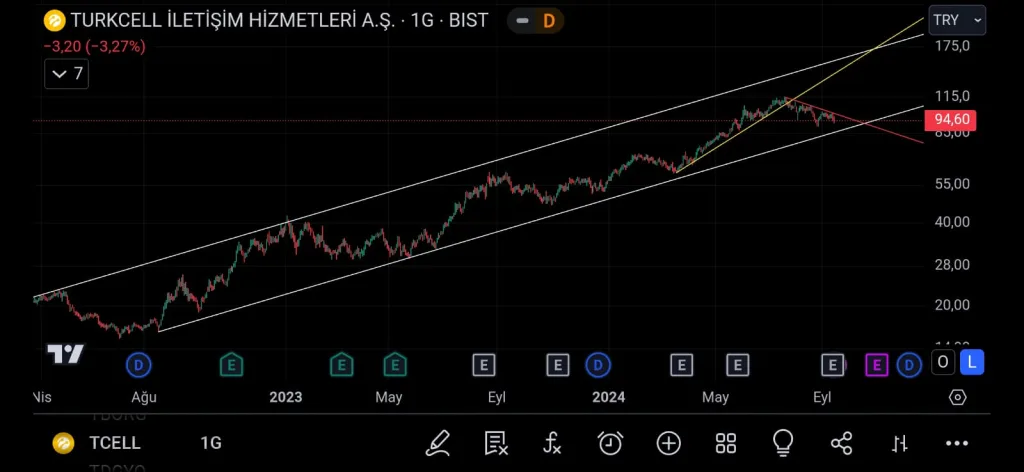Open the three-dots more menu

957,444
